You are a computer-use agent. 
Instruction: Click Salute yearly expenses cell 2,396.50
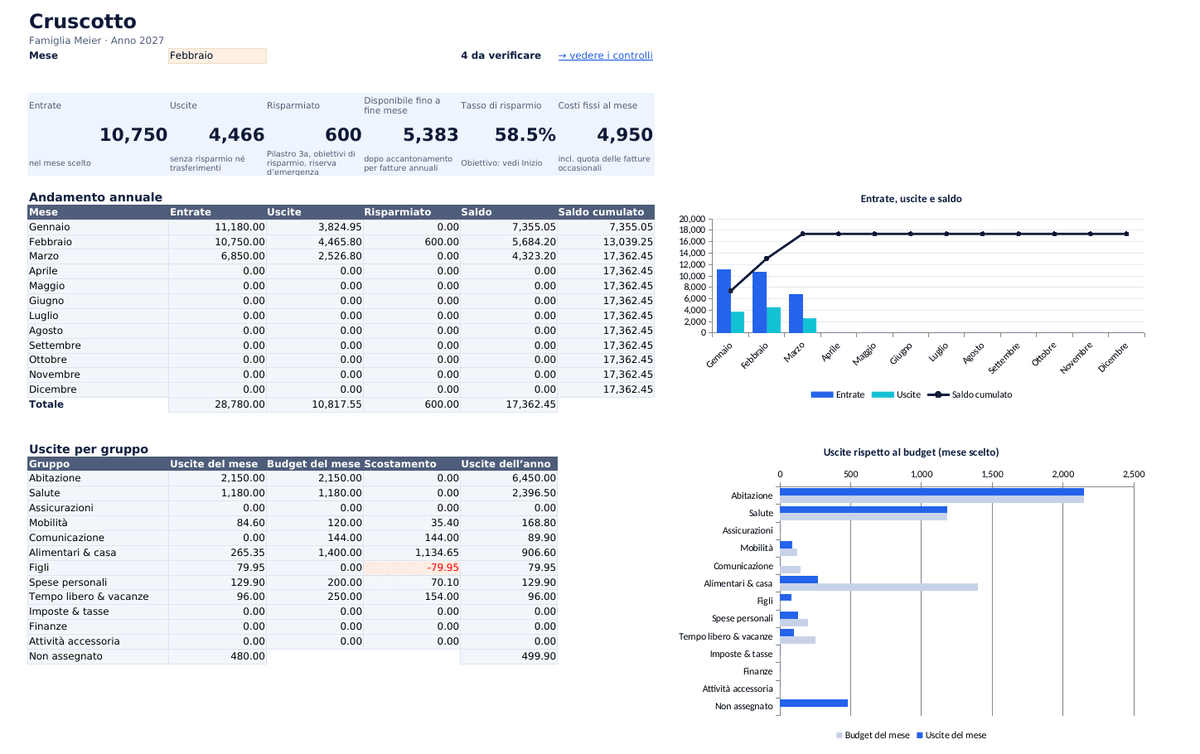point(508,493)
